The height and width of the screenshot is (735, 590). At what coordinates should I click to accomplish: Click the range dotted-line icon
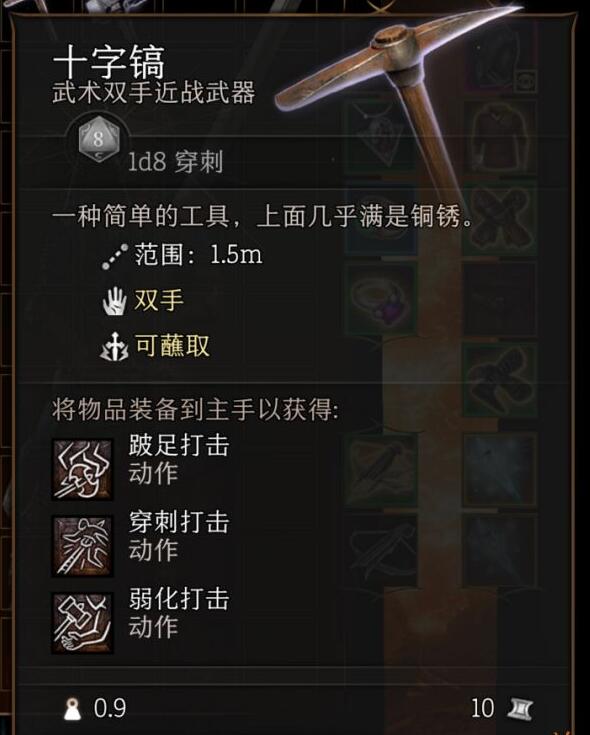tap(115, 256)
